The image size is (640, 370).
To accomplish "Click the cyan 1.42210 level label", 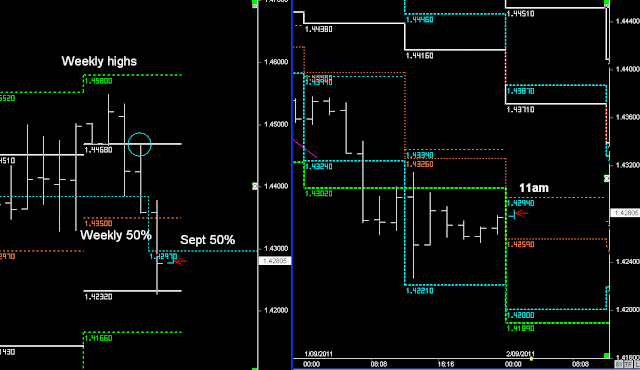I will [419, 291].
